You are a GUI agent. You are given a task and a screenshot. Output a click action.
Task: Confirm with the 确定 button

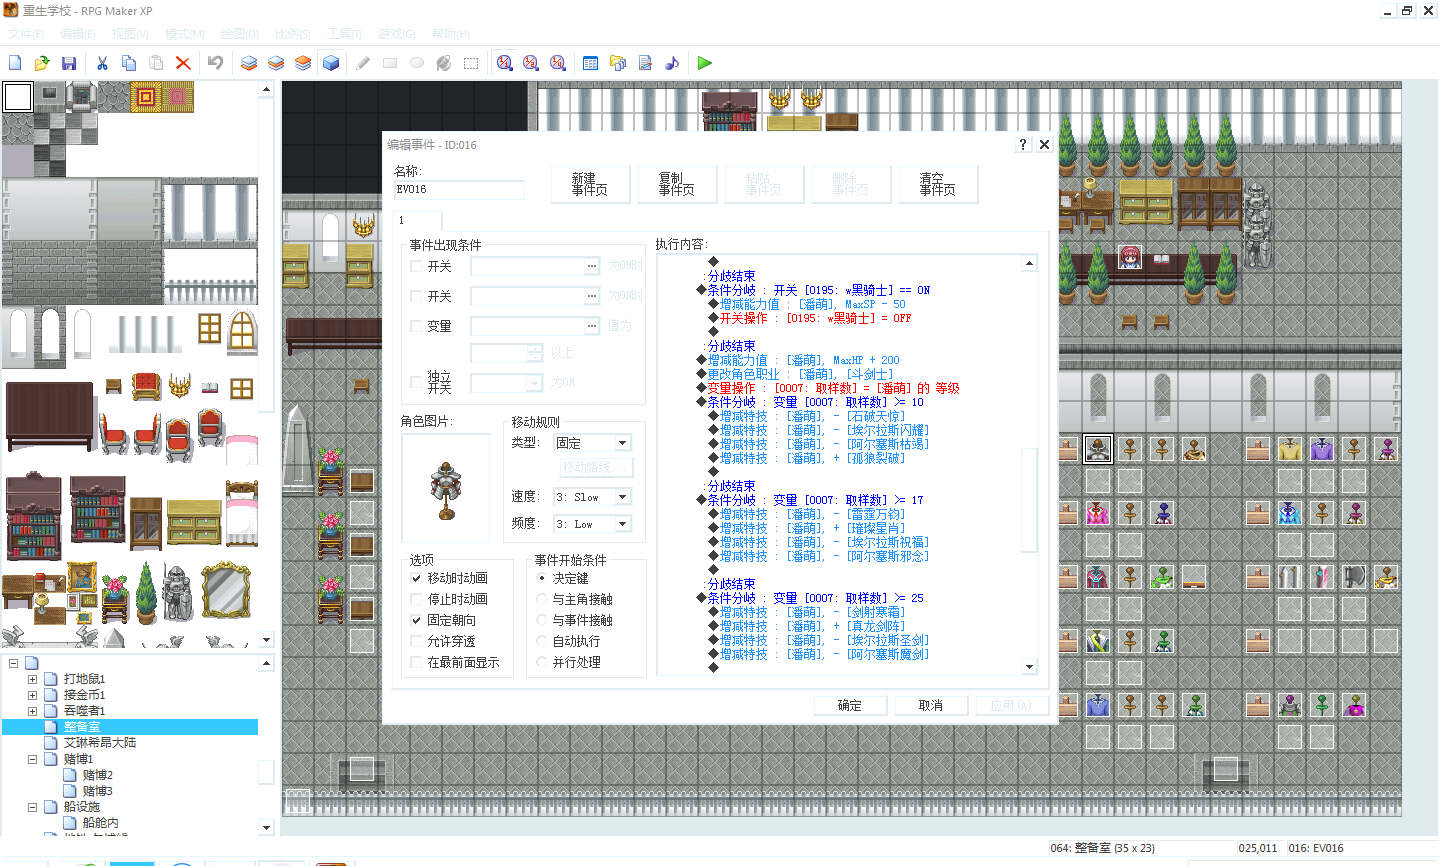pyautogui.click(x=850, y=705)
